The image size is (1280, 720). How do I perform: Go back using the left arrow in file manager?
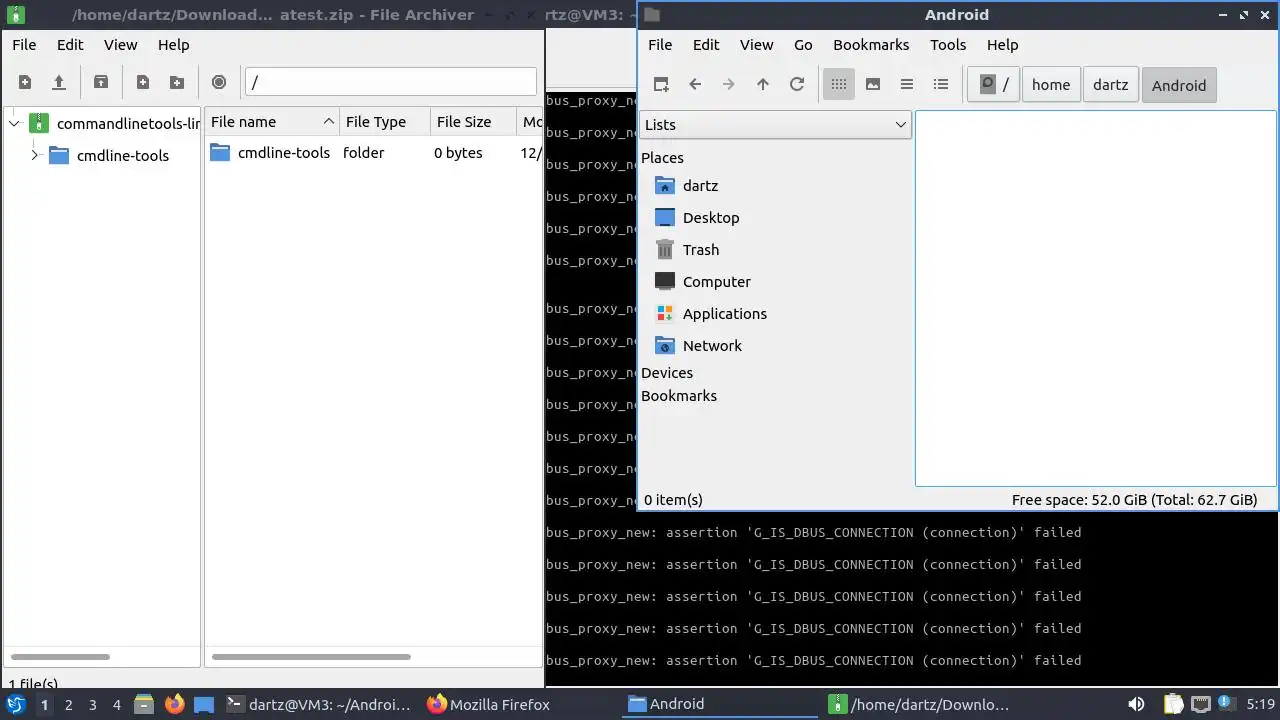click(695, 84)
